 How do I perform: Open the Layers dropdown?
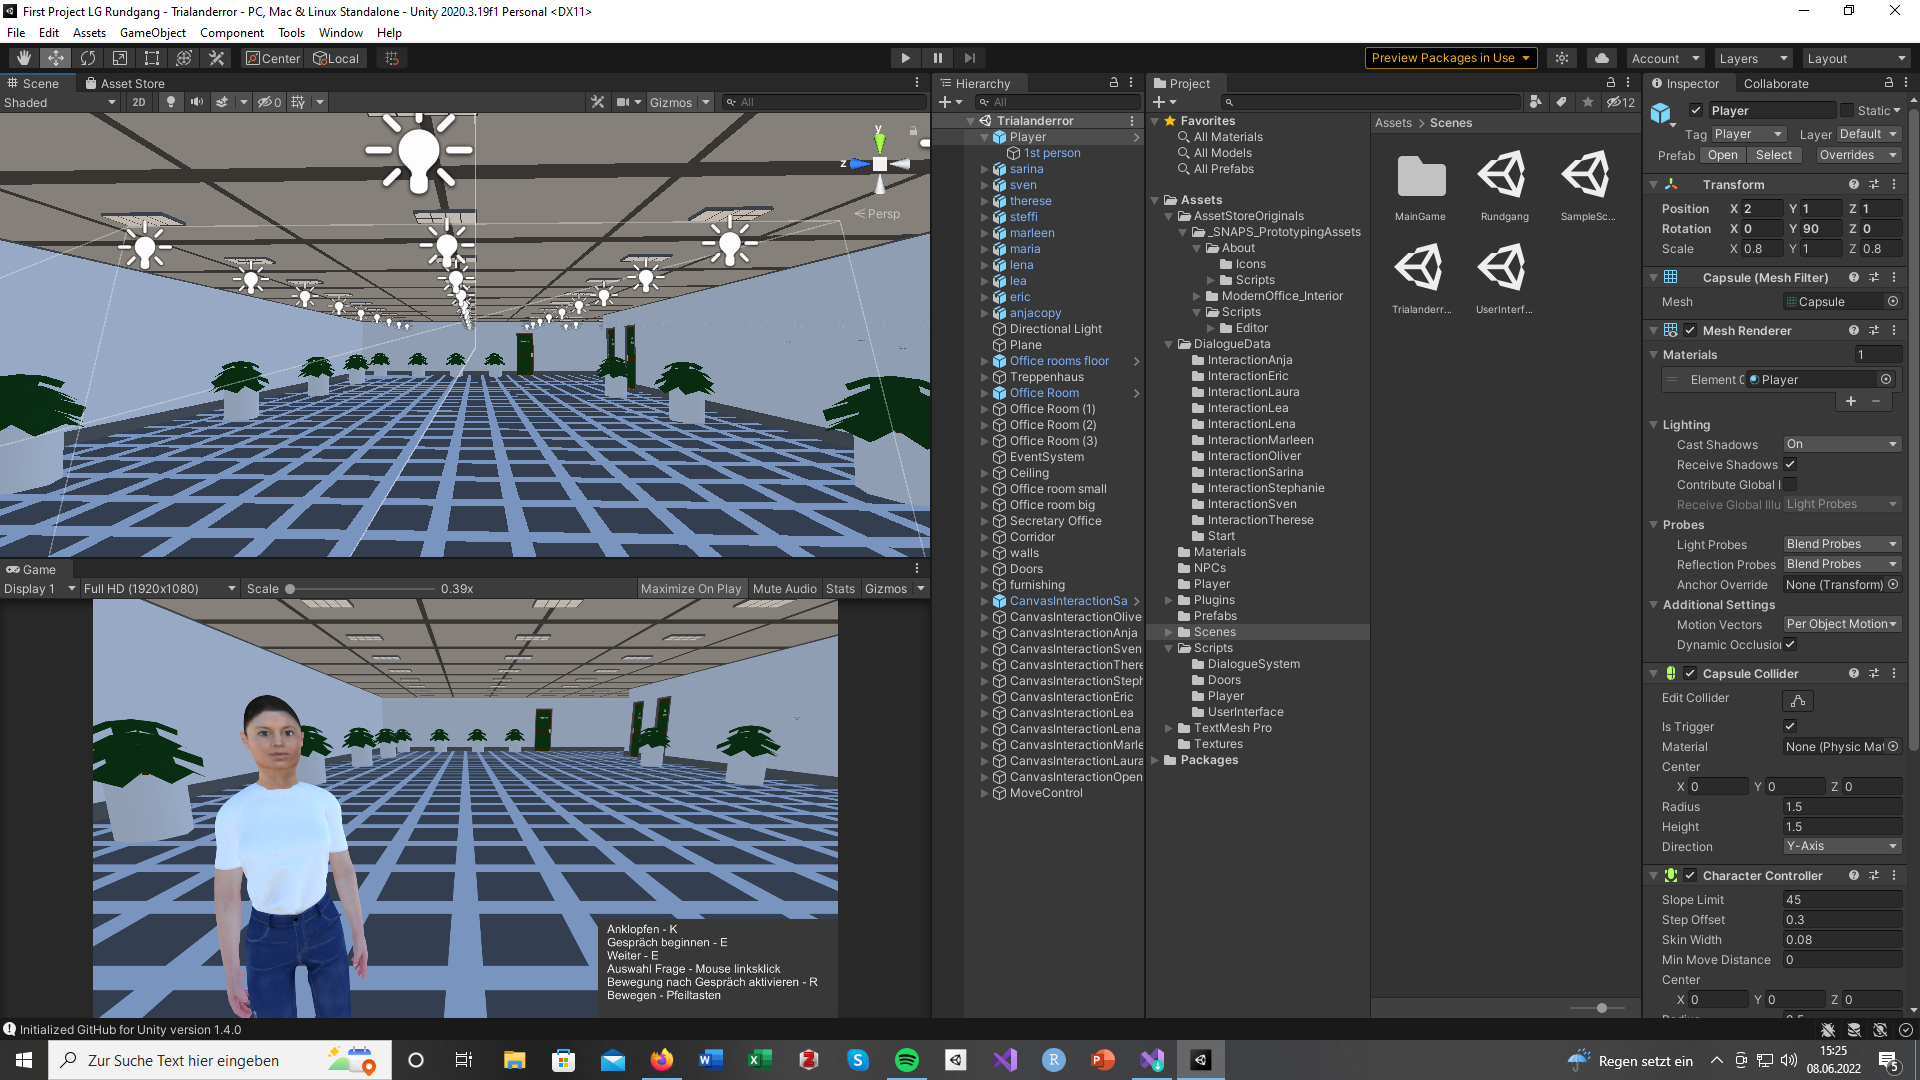coord(1753,58)
